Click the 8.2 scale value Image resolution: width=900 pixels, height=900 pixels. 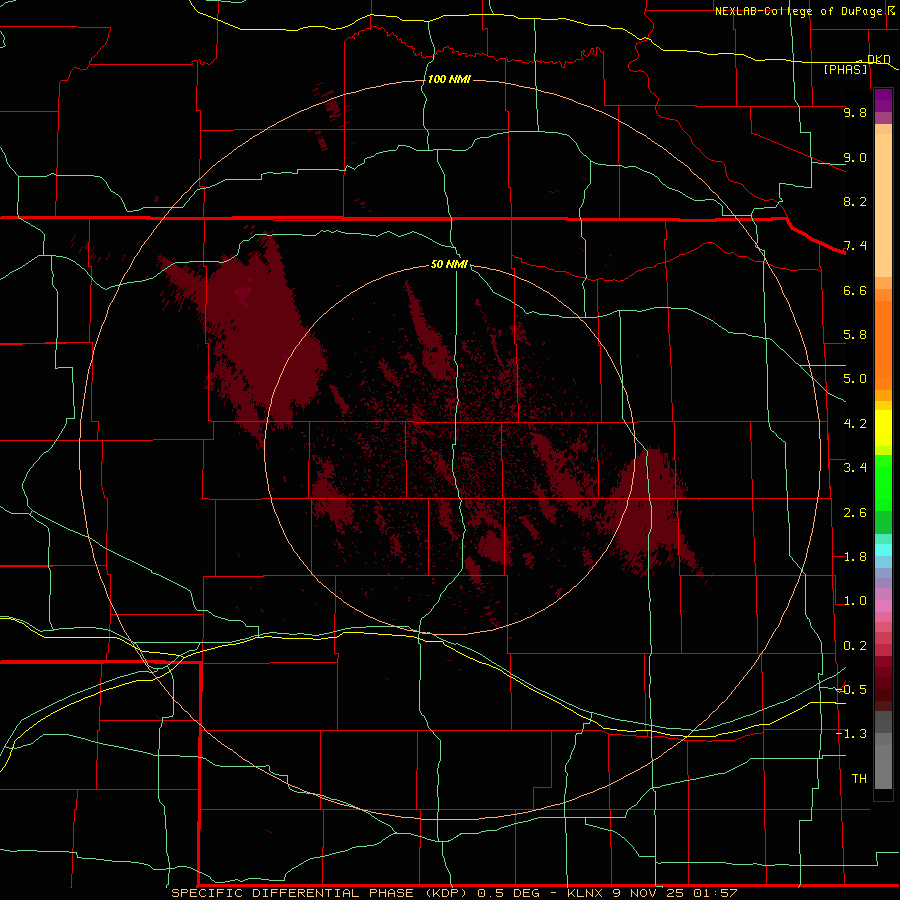pyautogui.click(x=855, y=201)
